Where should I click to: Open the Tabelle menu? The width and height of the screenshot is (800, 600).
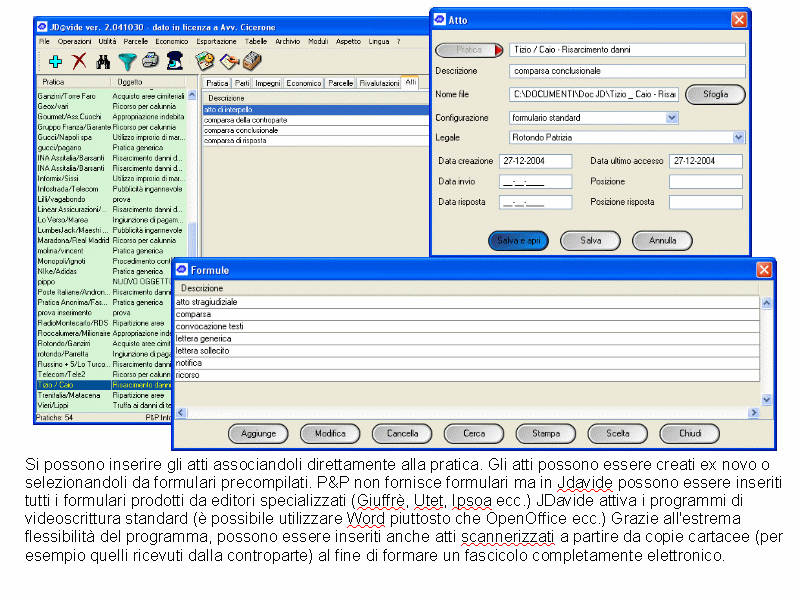256,41
